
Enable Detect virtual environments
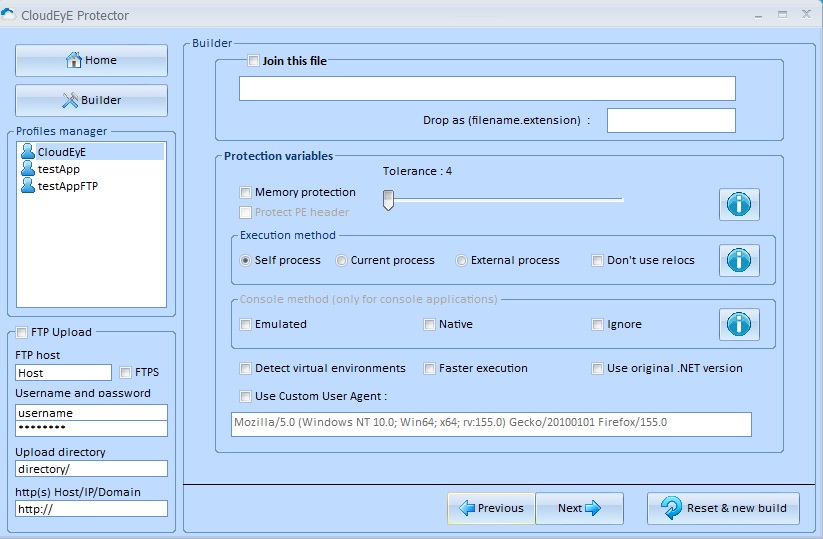click(245, 368)
